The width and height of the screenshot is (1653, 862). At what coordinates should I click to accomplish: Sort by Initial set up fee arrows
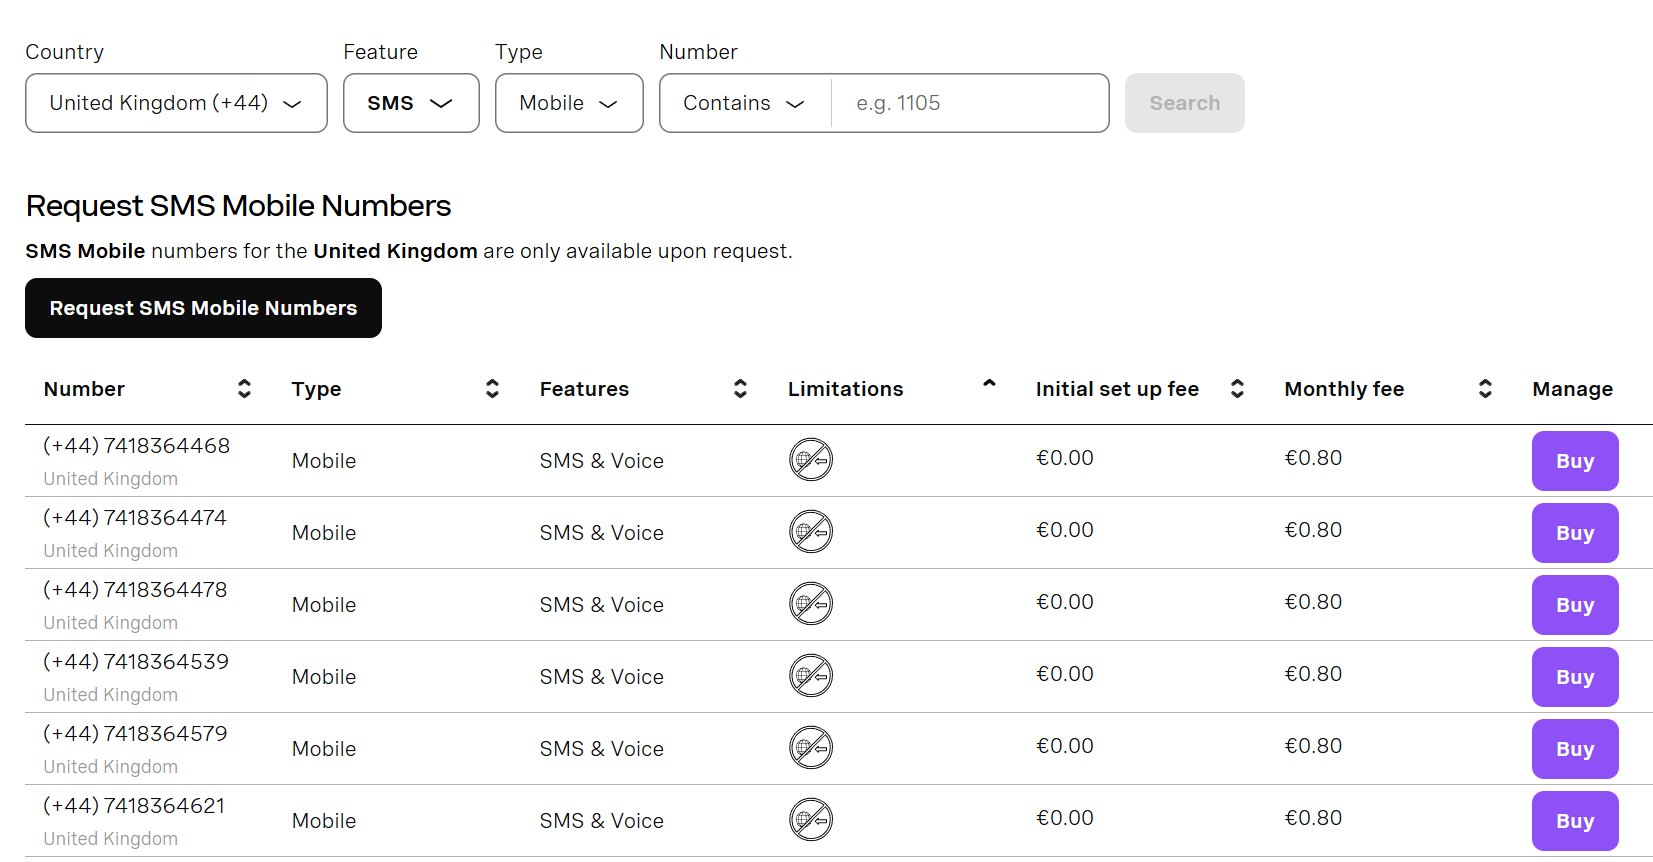pos(1237,389)
